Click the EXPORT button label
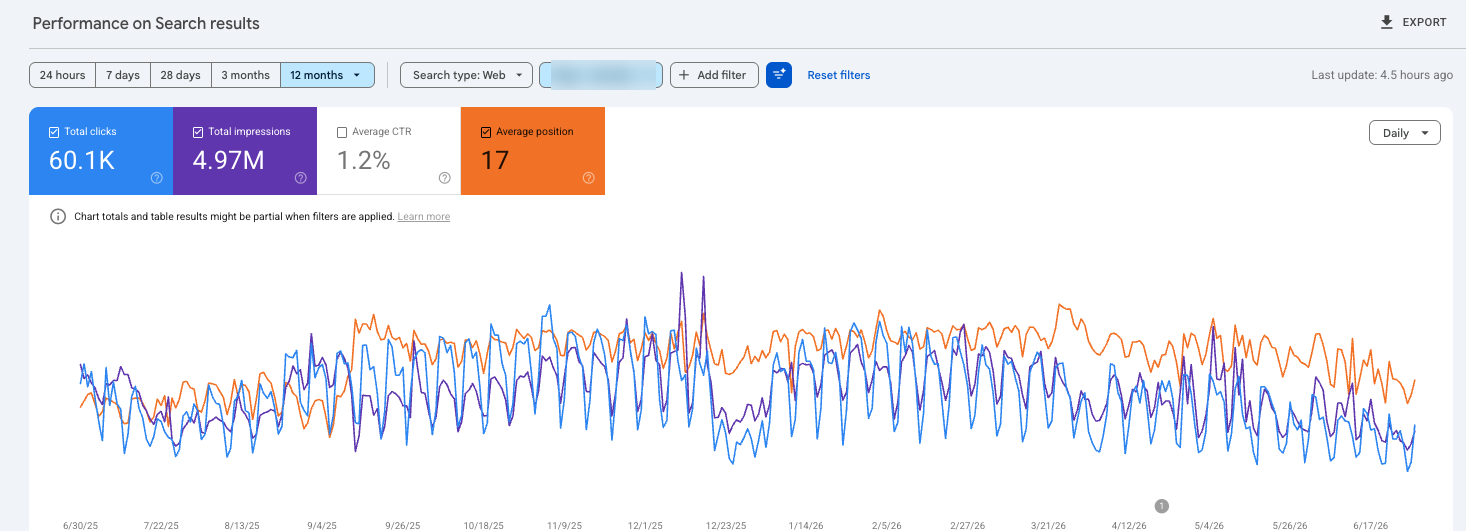1466x531 pixels. [x=1424, y=22]
